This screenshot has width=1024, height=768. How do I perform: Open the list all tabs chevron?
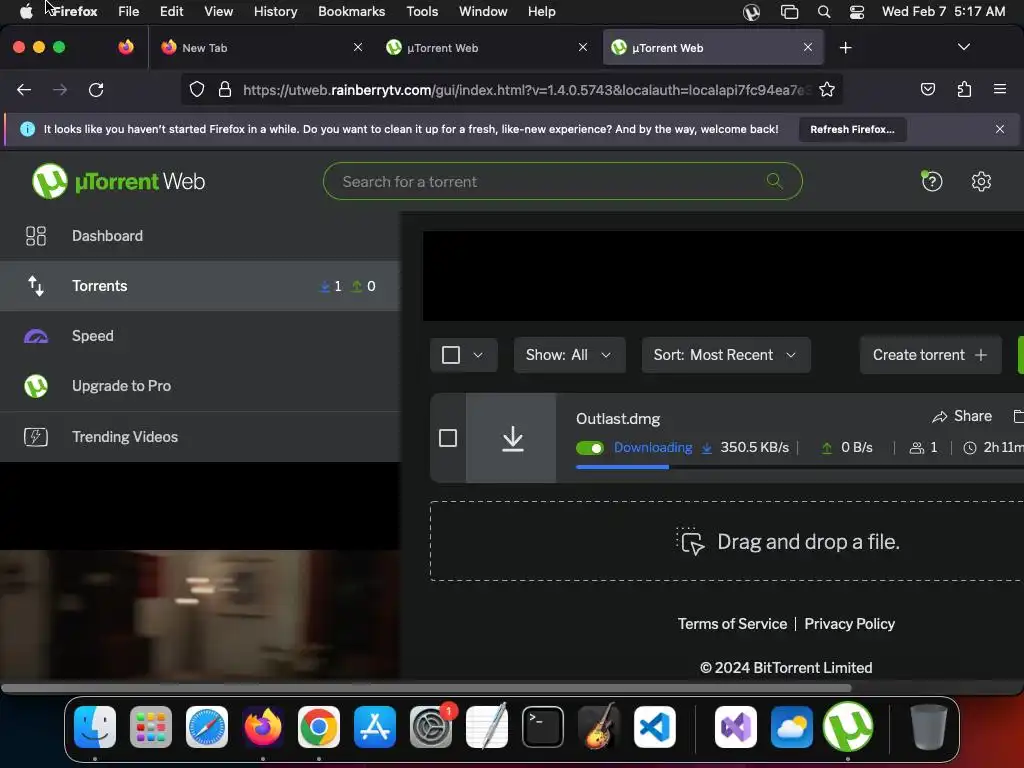point(963,47)
